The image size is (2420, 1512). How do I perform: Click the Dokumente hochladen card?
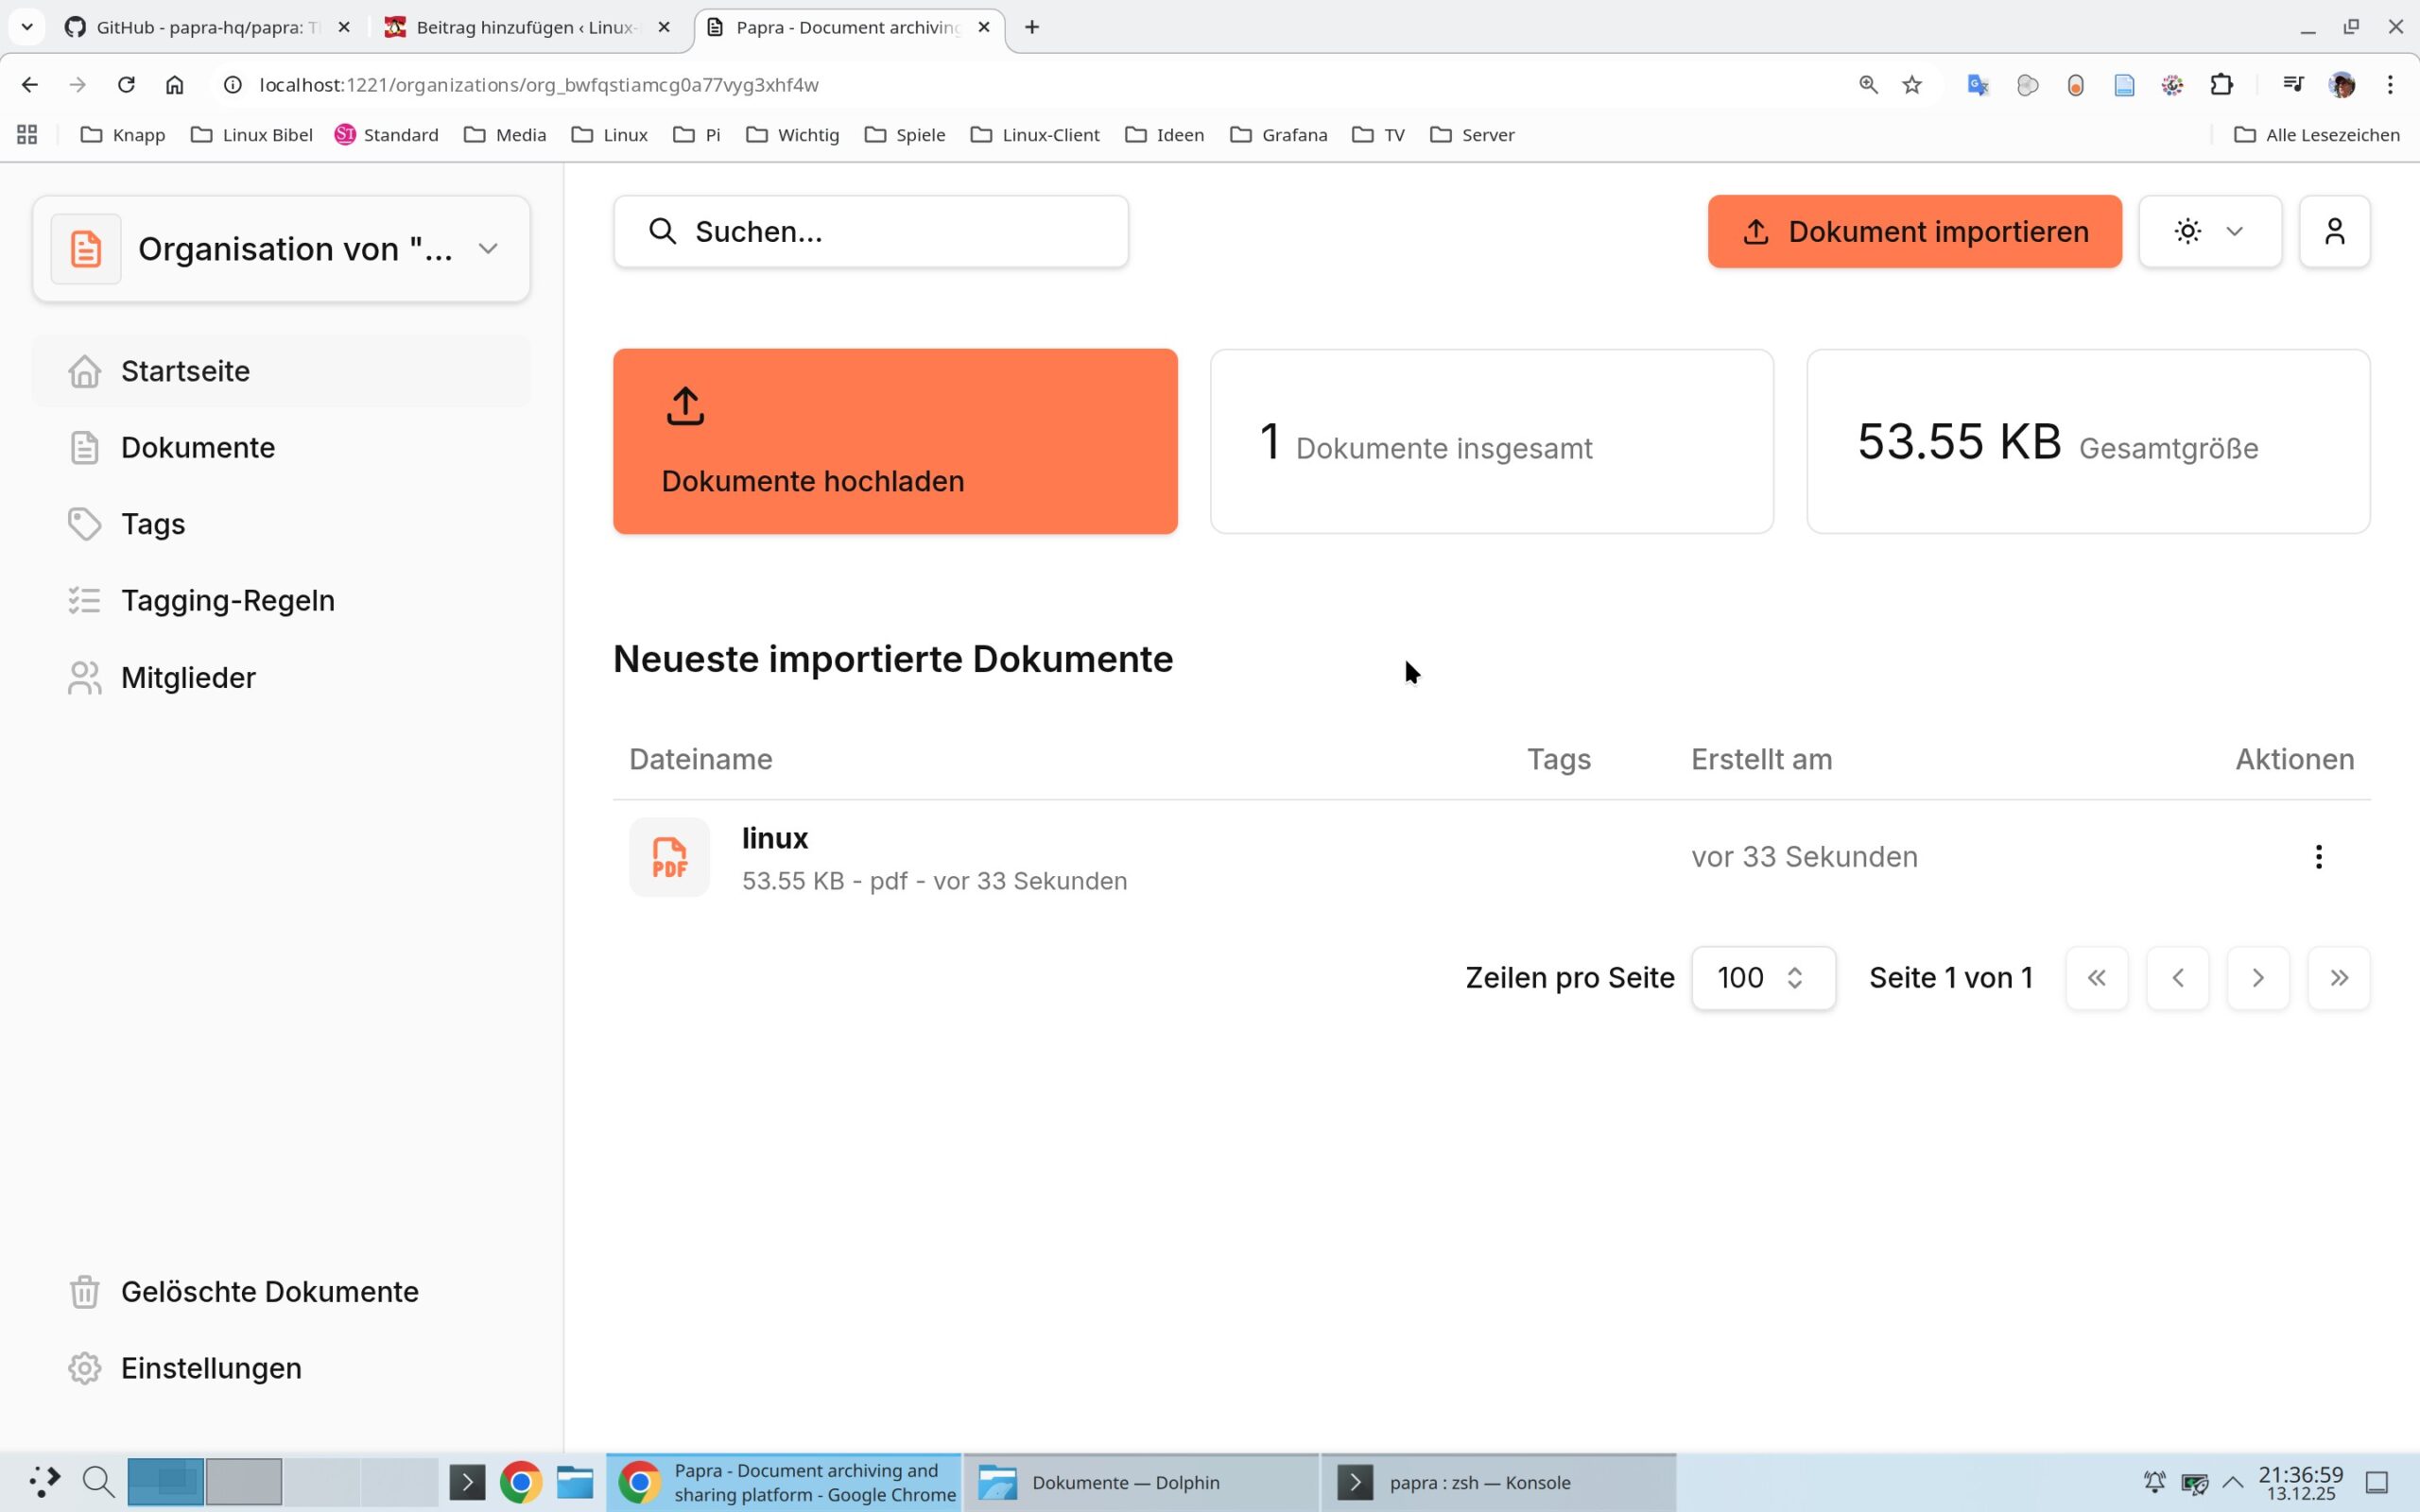tap(894, 441)
